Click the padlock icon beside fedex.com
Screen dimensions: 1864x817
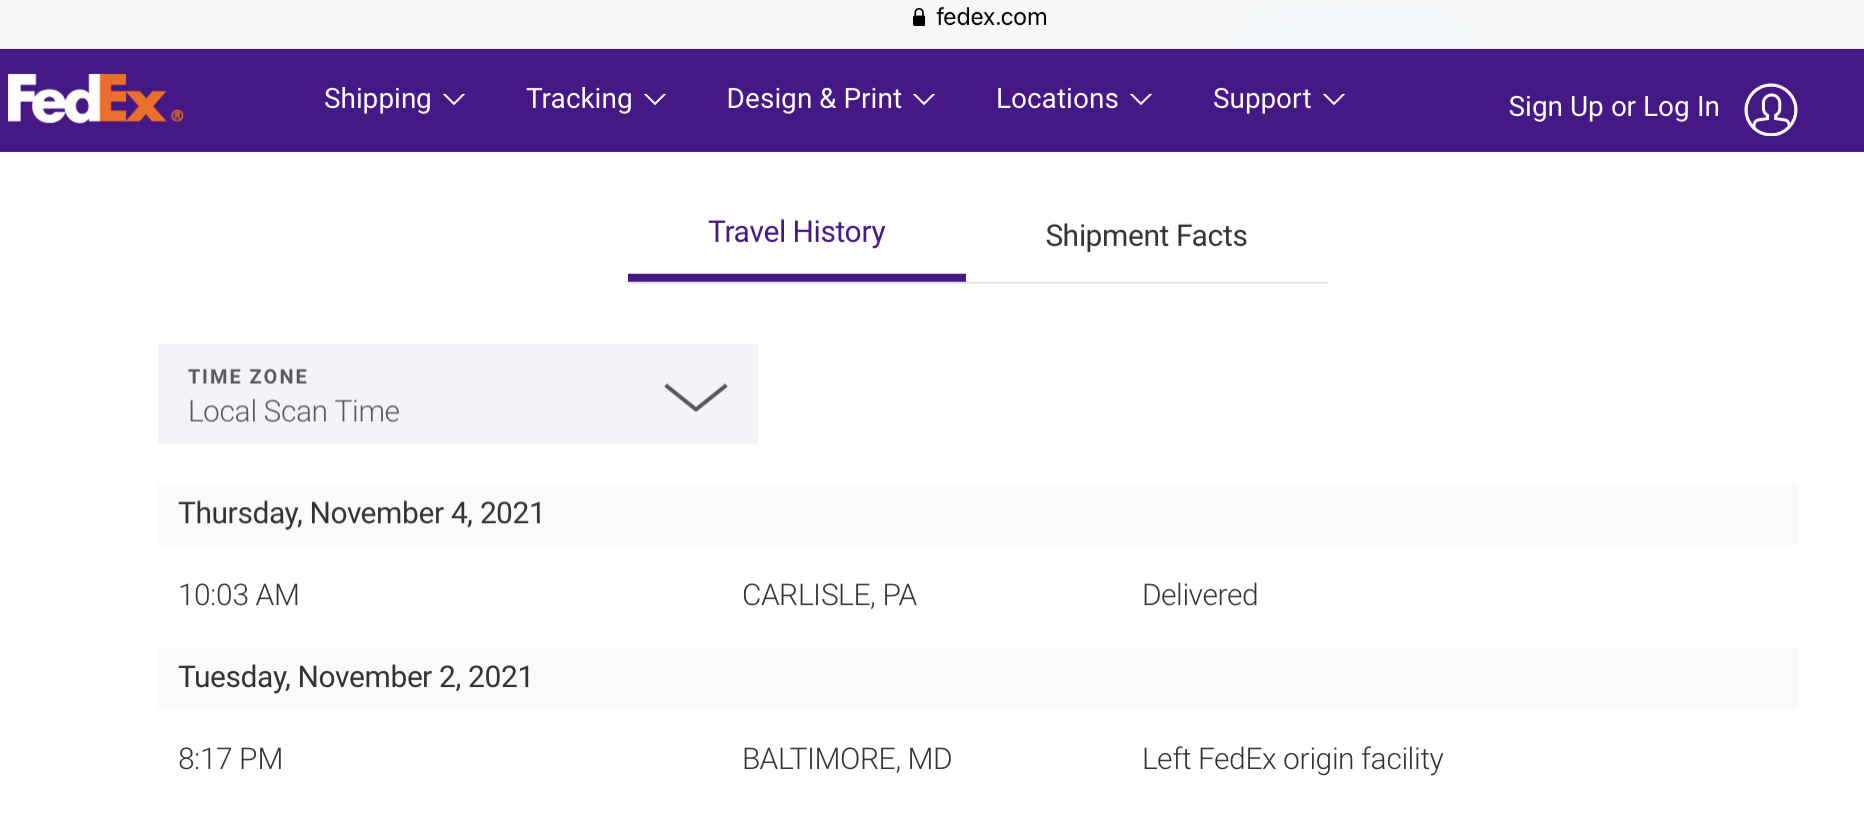pos(919,17)
